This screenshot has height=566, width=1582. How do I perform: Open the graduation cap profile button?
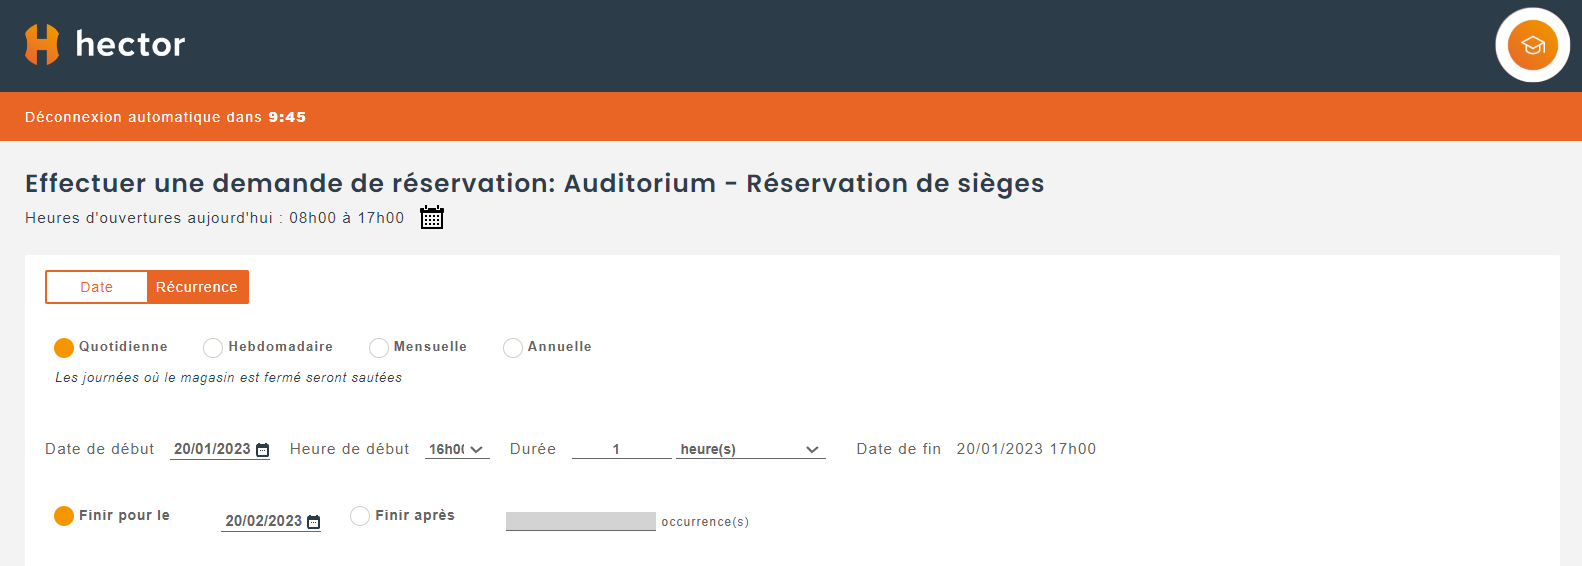pos(1532,45)
